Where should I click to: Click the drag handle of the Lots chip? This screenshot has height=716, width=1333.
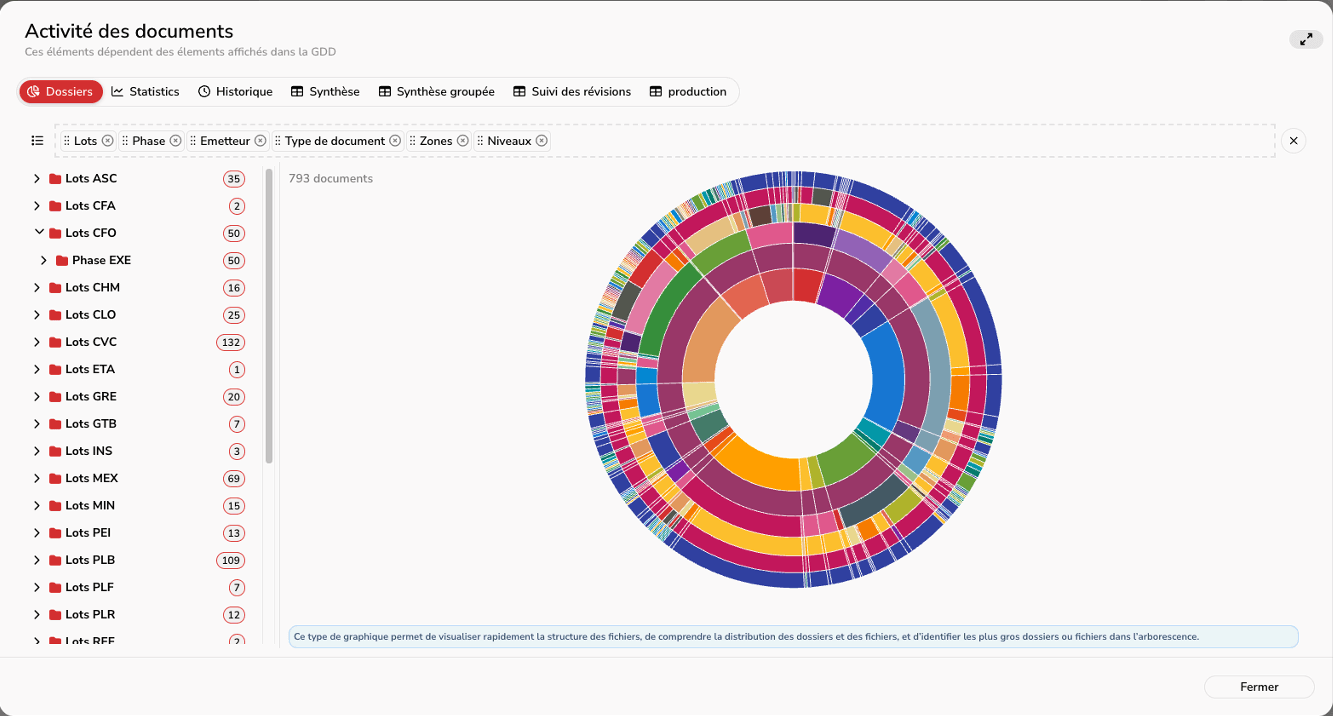click(68, 141)
